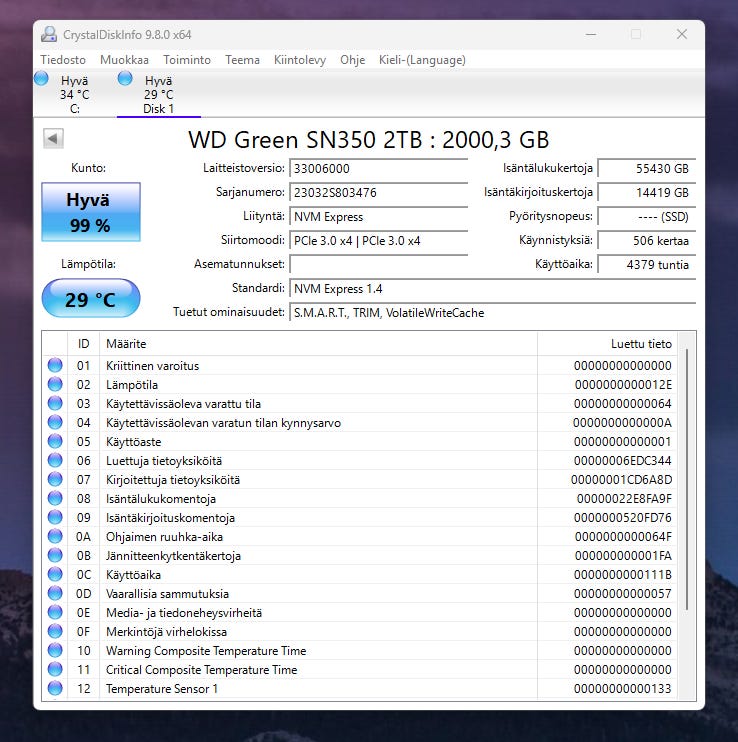Click status orb for Critical Composite Temperature Time
This screenshot has height=742, width=738.
55,669
